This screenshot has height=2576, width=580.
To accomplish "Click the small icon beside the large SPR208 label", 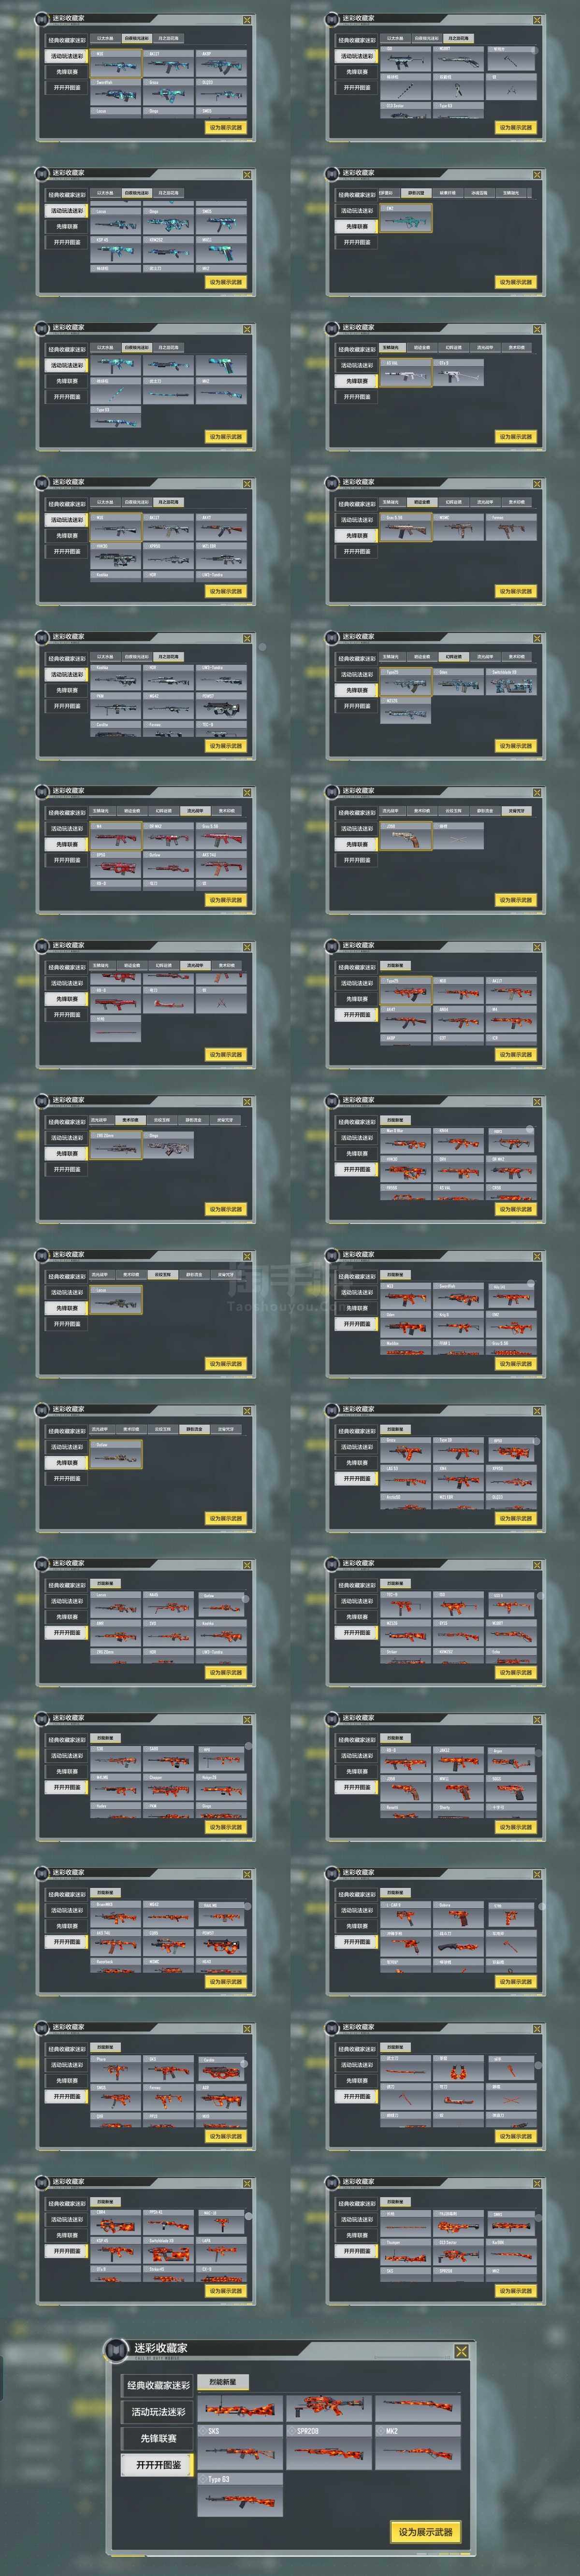I will (291, 2431).
